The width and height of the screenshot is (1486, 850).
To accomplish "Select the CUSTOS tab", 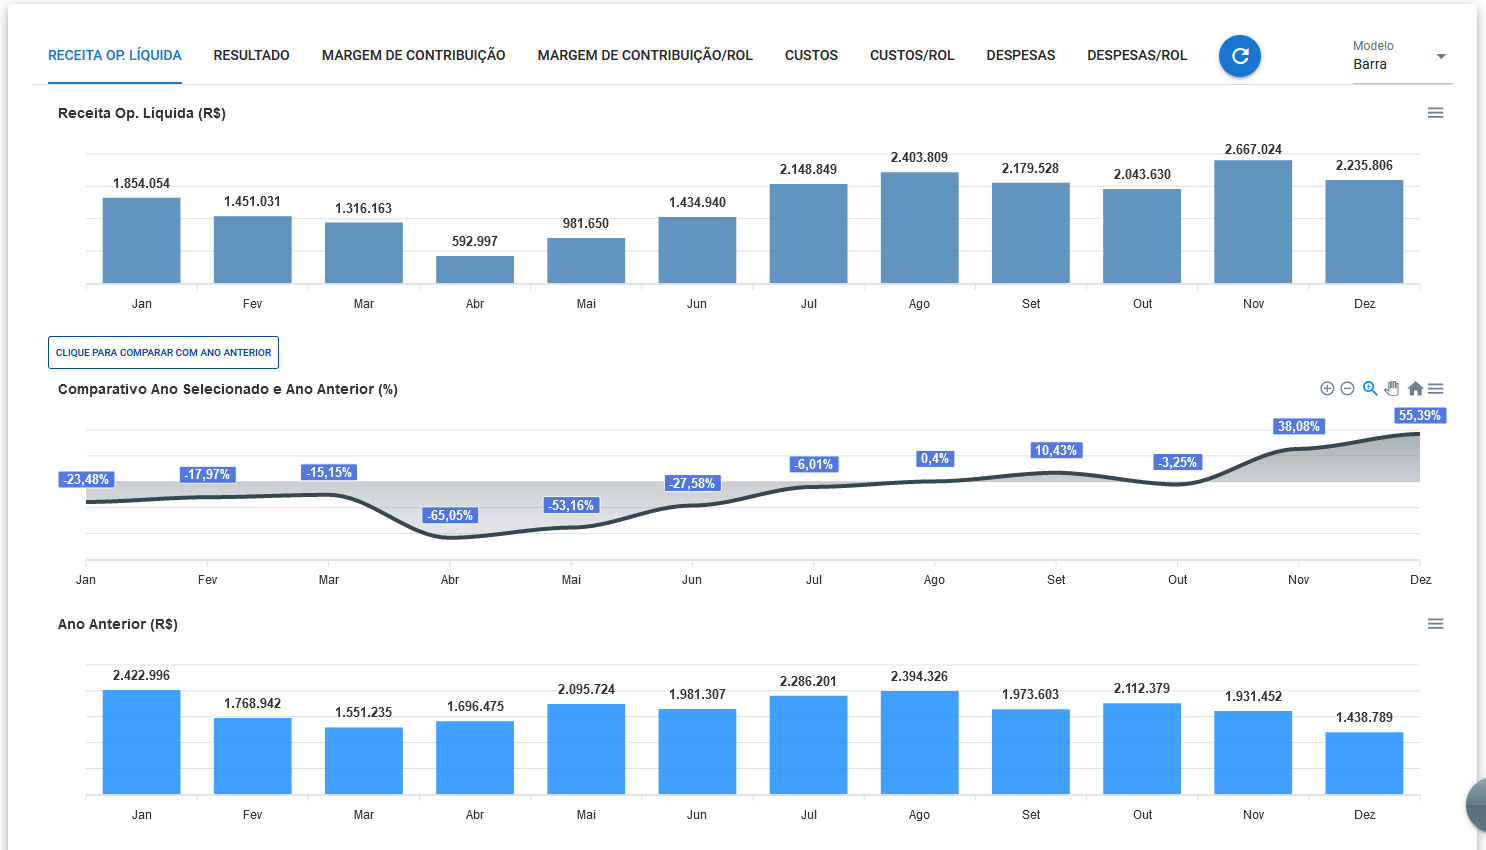I will [x=811, y=56].
